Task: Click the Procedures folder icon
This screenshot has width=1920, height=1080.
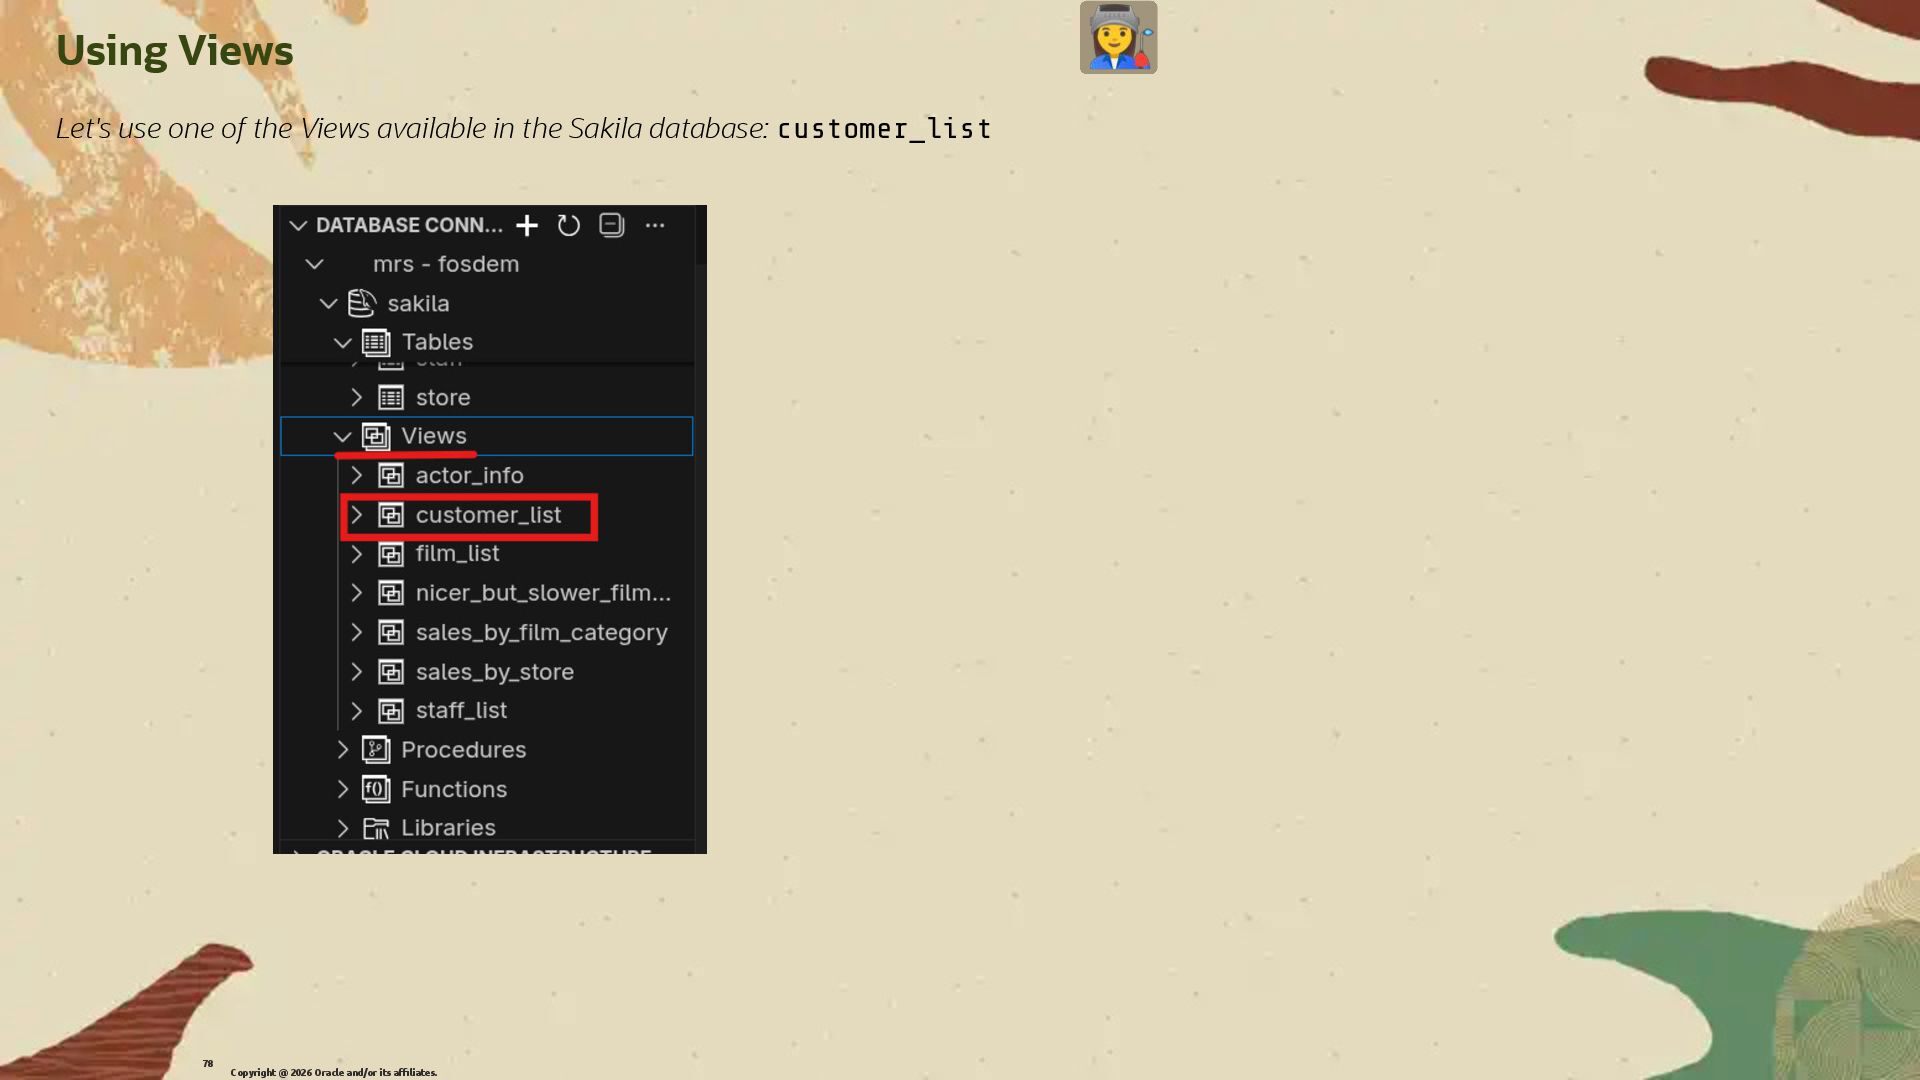Action: [x=376, y=750]
